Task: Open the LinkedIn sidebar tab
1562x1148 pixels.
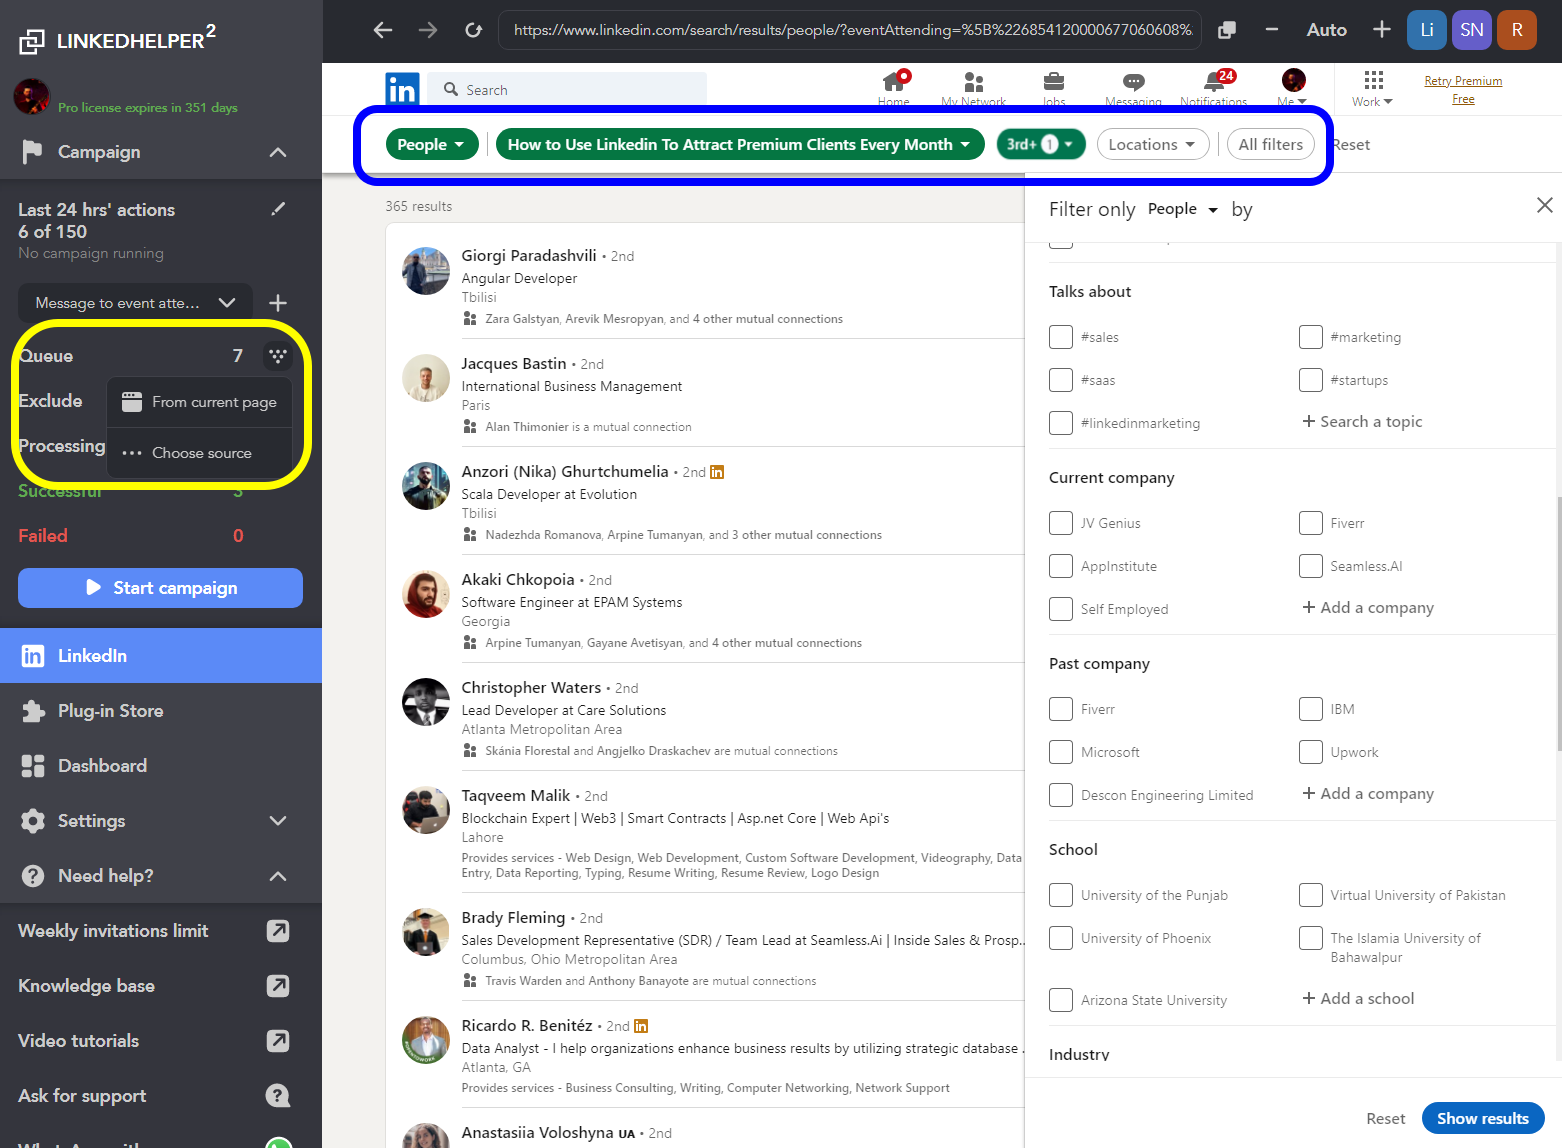Action: tap(161, 656)
